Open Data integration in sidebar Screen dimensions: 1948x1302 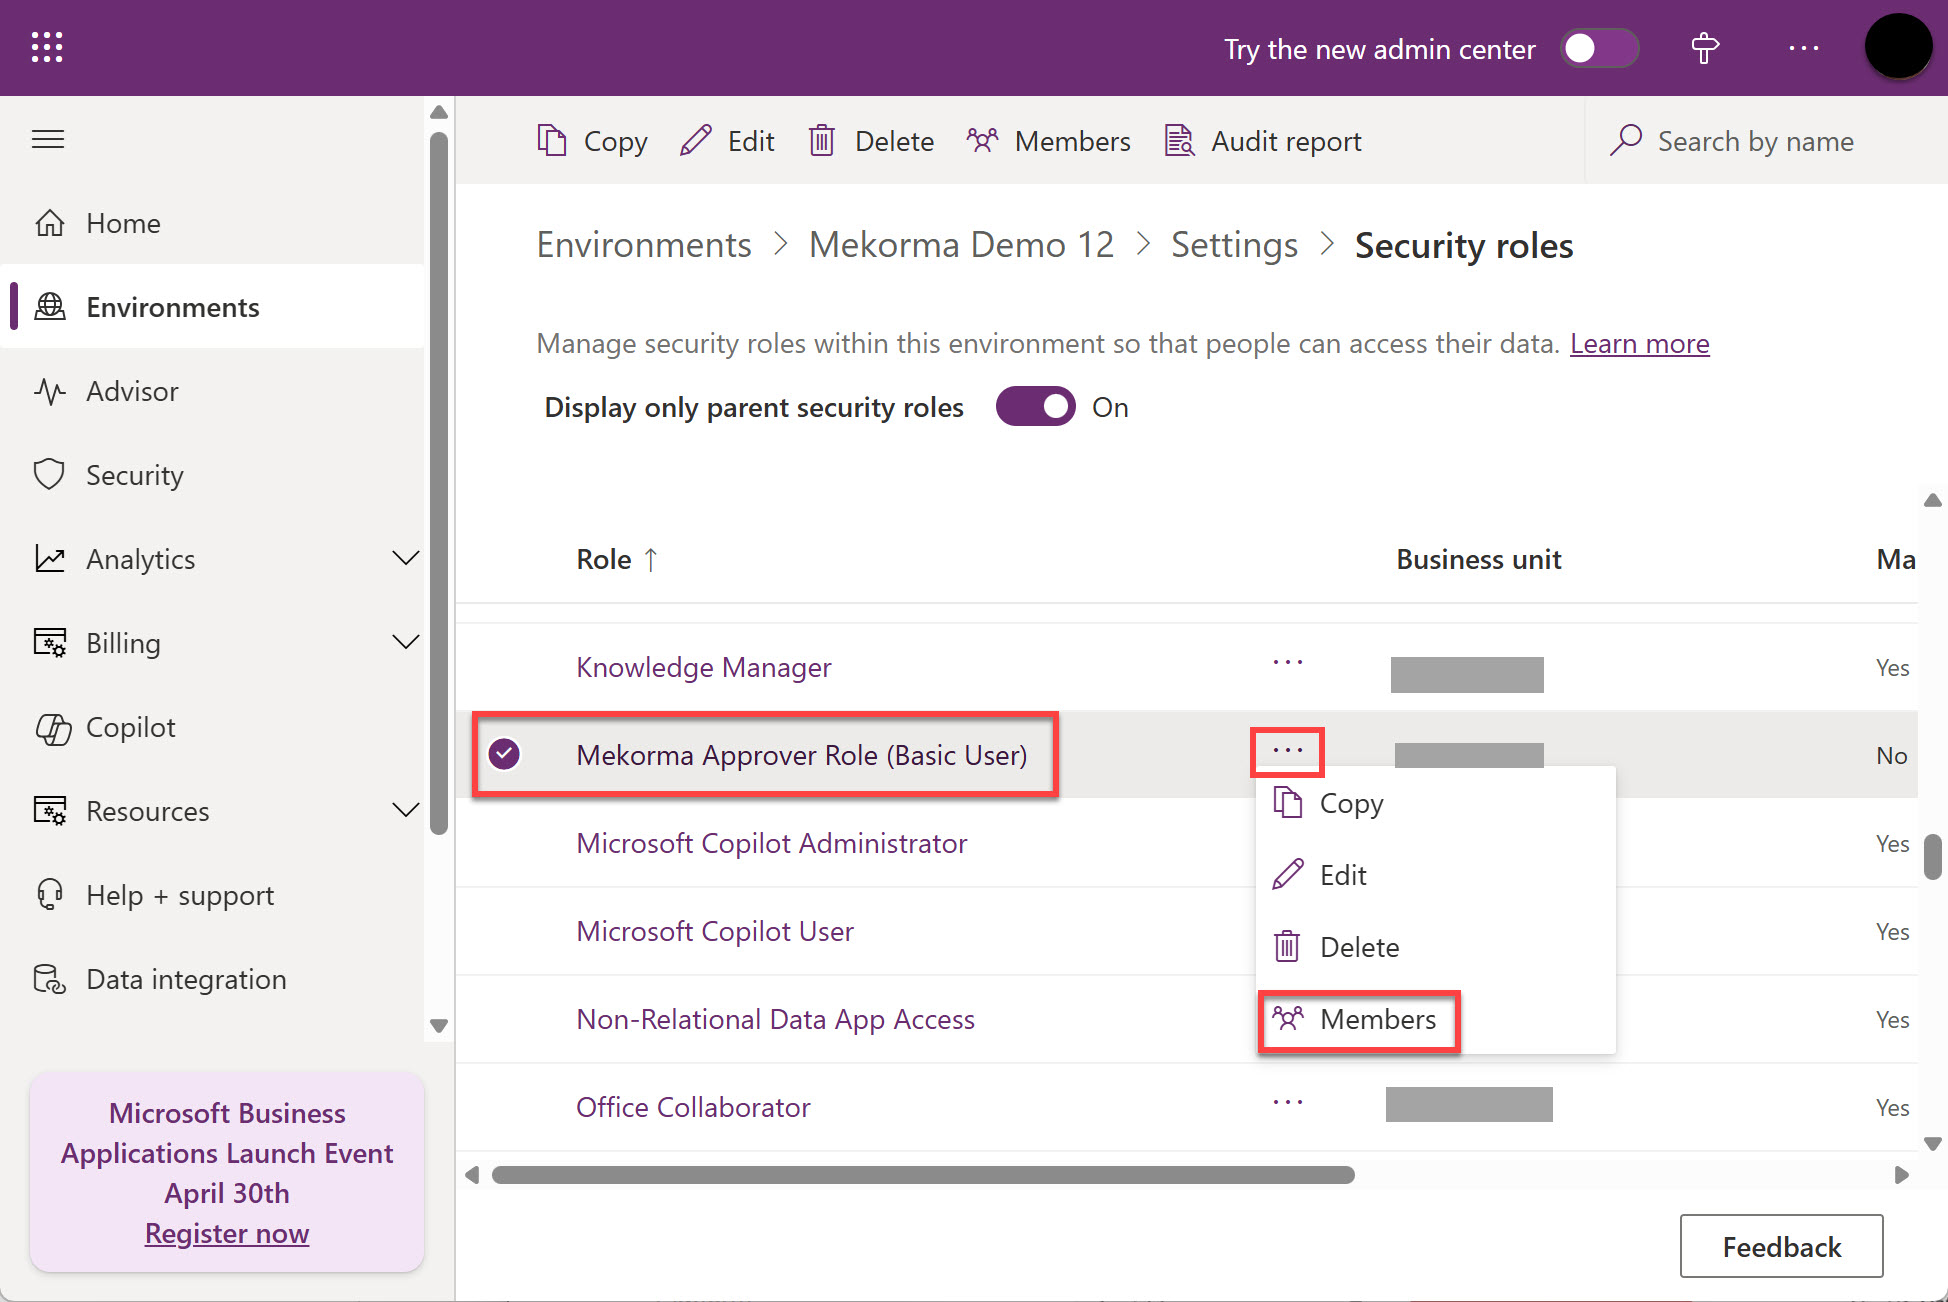pos(186,979)
